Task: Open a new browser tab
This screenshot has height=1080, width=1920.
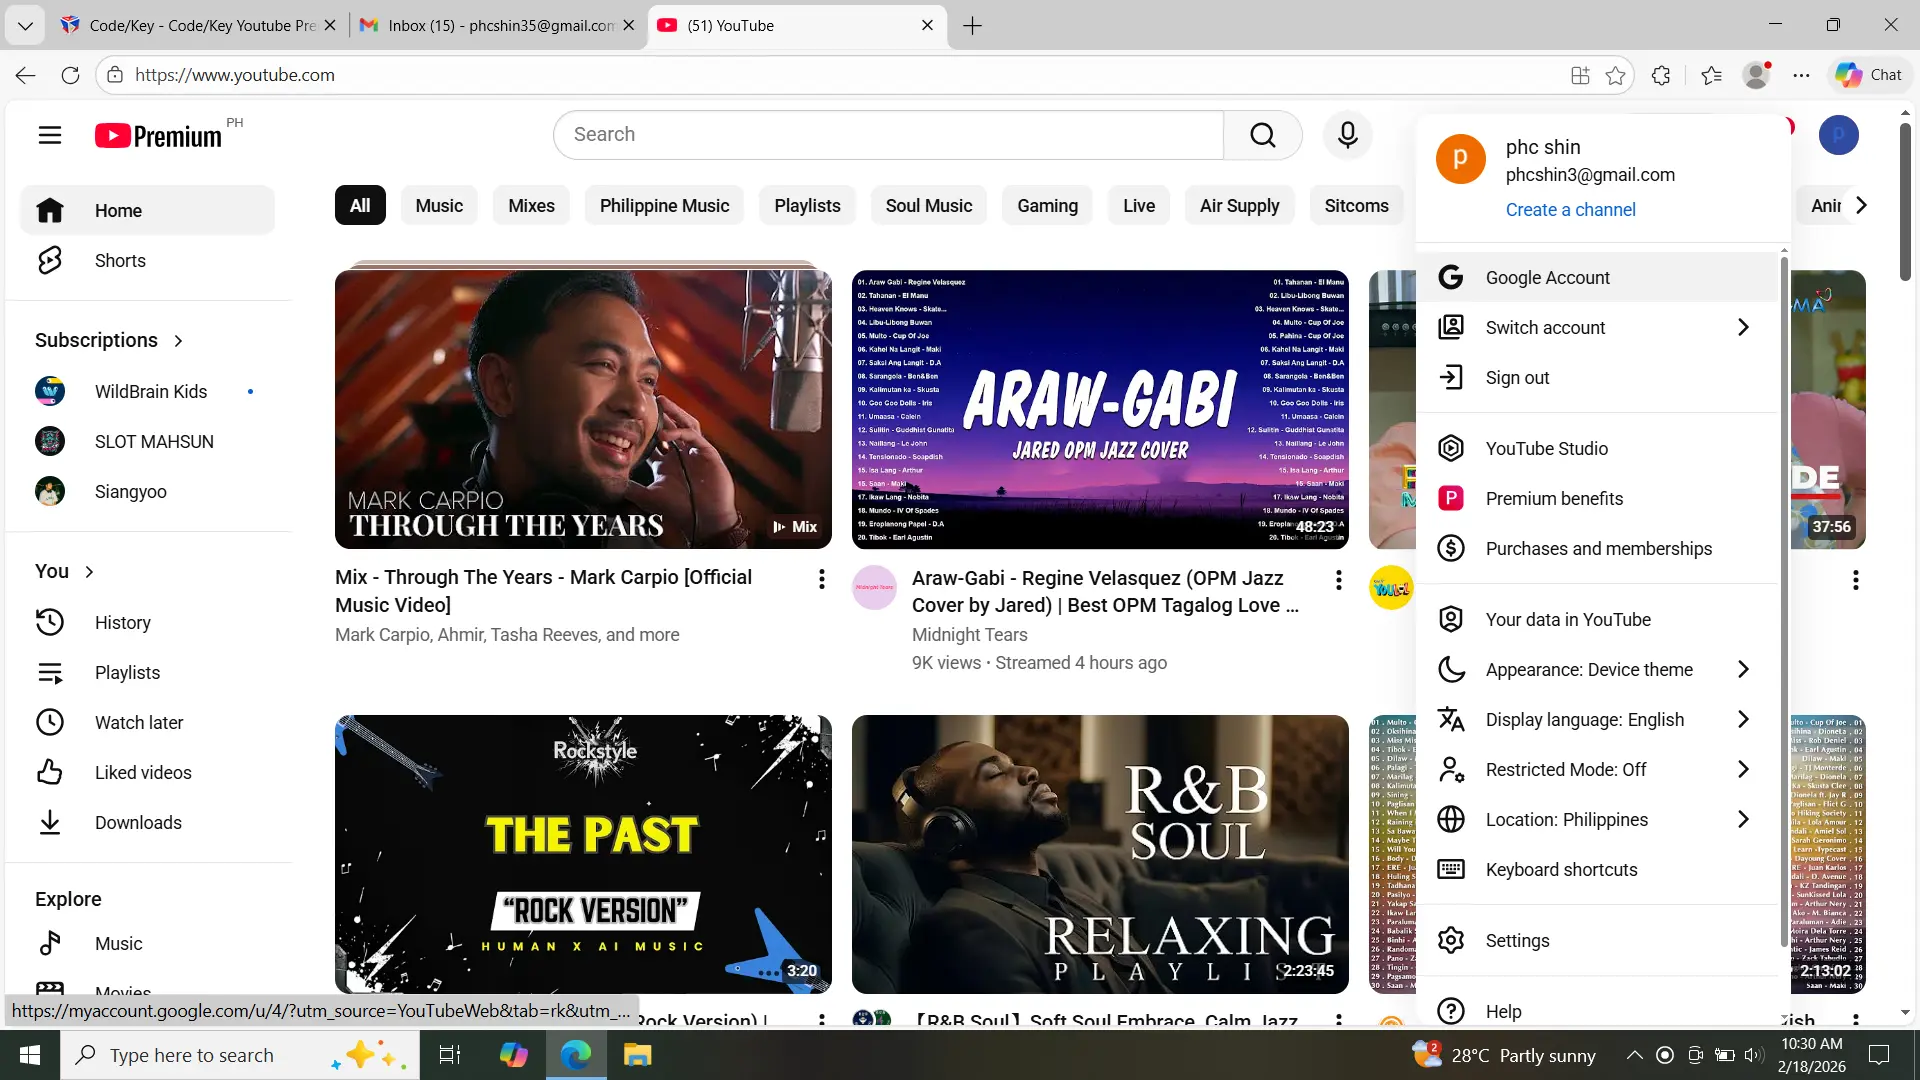Action: 972,26
